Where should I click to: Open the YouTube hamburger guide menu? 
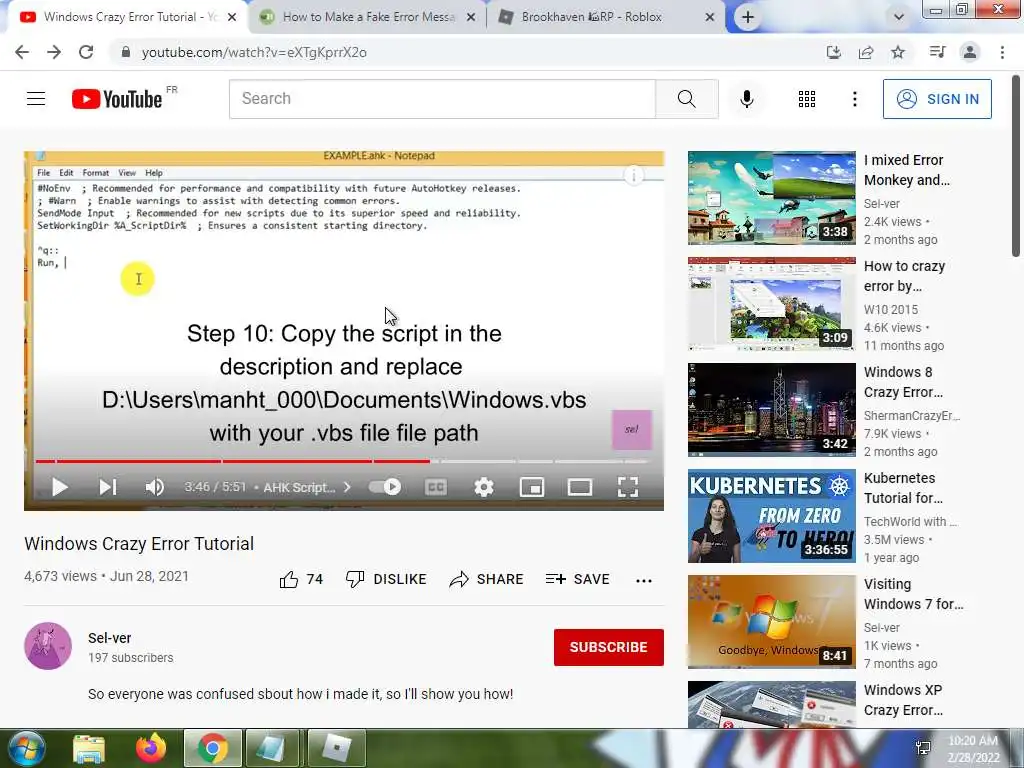[x=36, y=99]
